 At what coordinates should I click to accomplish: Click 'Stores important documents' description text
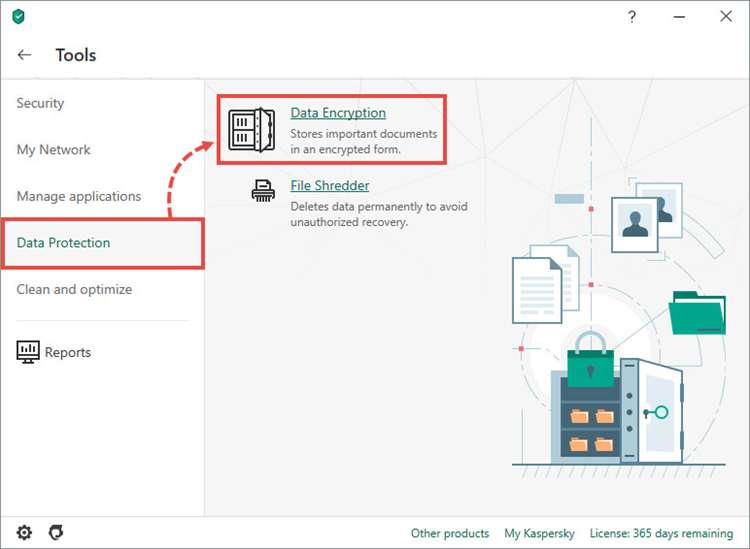[x=364, y=142]
